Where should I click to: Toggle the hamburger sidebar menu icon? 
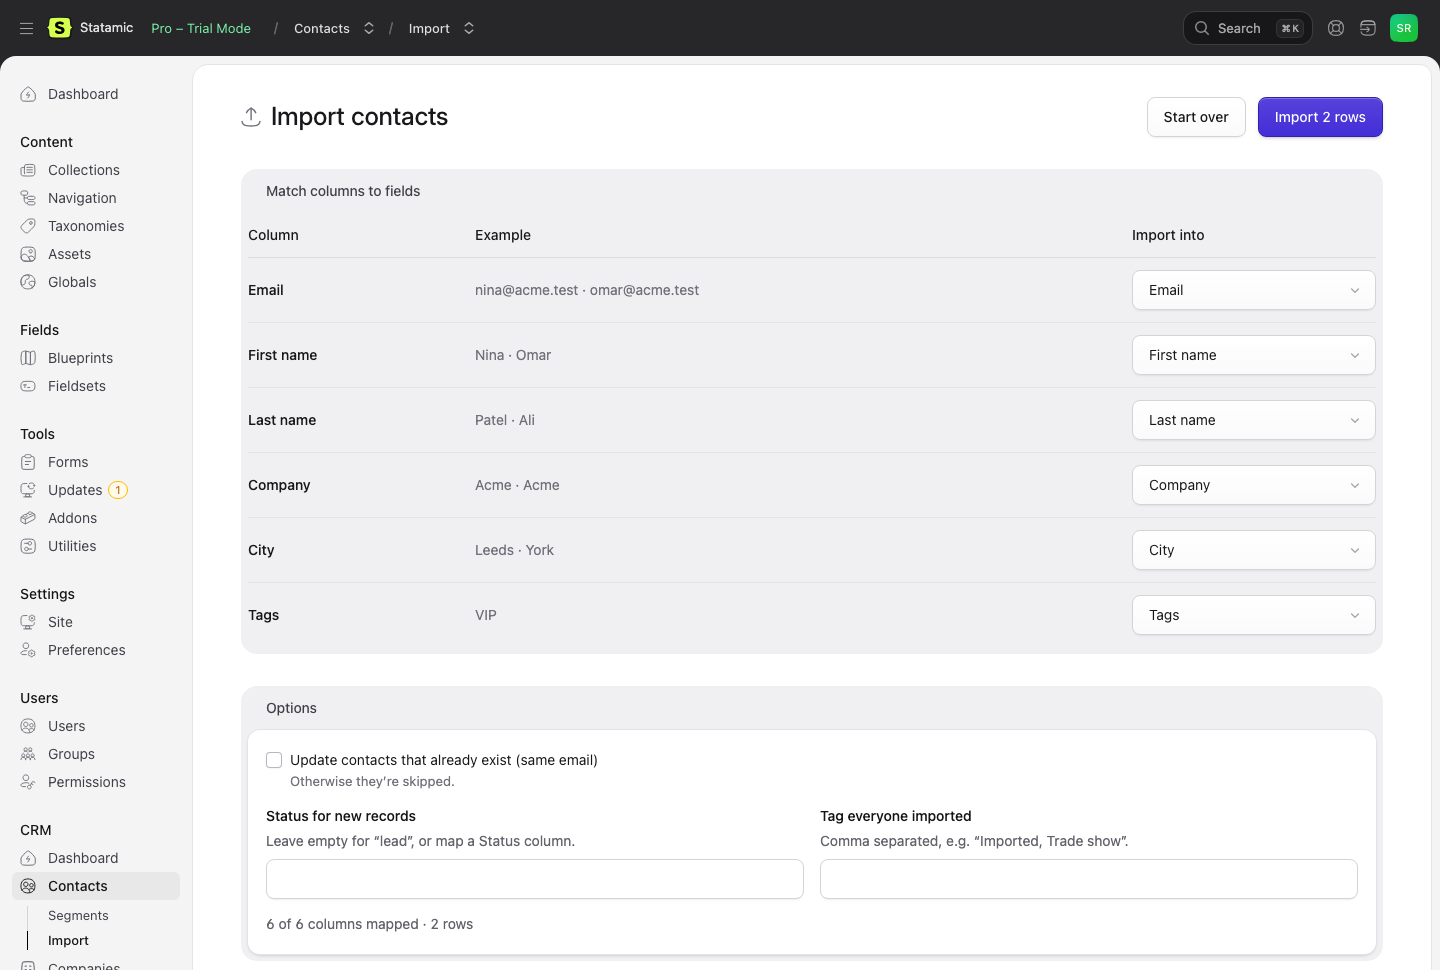pos(27,28)
